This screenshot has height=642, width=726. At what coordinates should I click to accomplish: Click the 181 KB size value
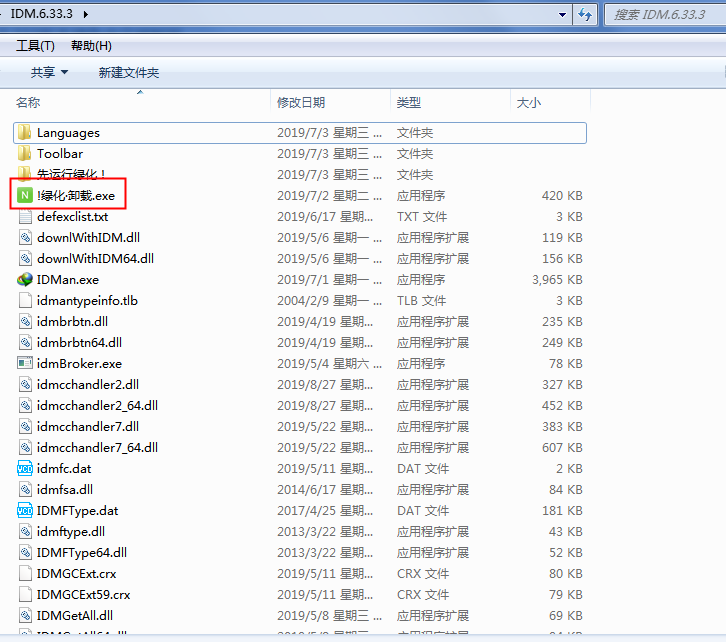click(562, 511)
